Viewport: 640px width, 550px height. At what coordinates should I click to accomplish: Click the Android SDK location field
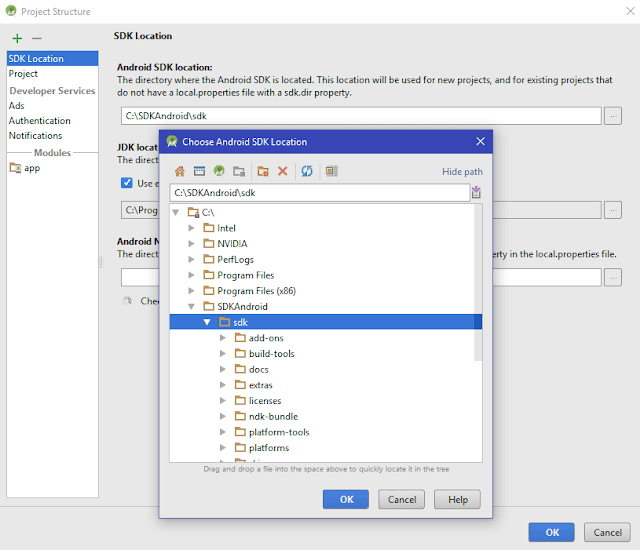[361, 116]
